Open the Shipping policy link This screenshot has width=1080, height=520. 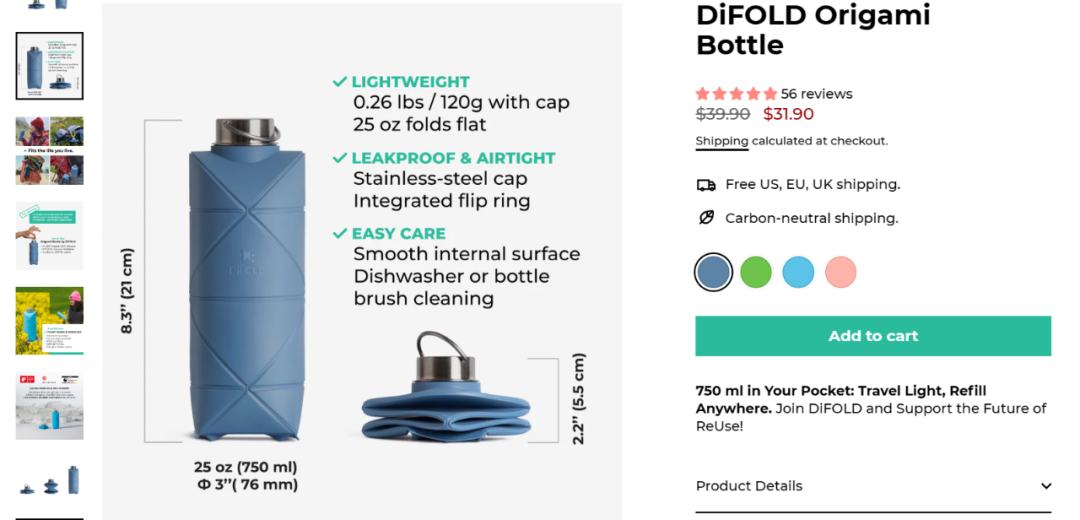click(x=722, y=141)
